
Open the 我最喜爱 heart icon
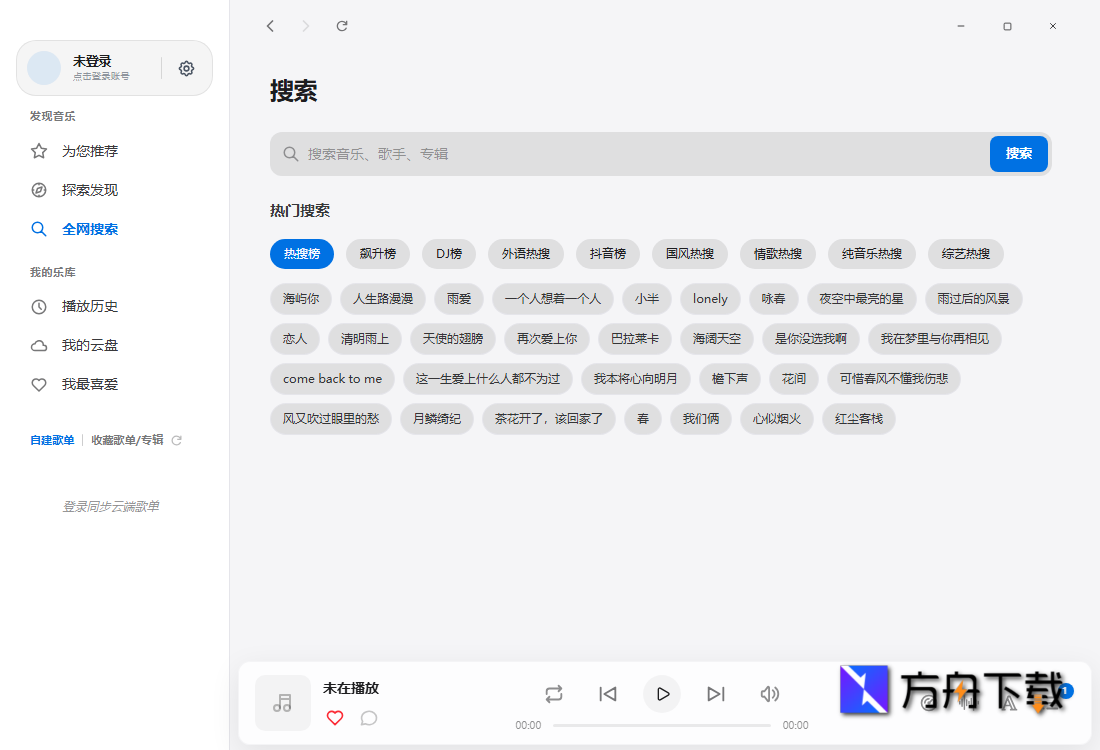click(38, 384)
